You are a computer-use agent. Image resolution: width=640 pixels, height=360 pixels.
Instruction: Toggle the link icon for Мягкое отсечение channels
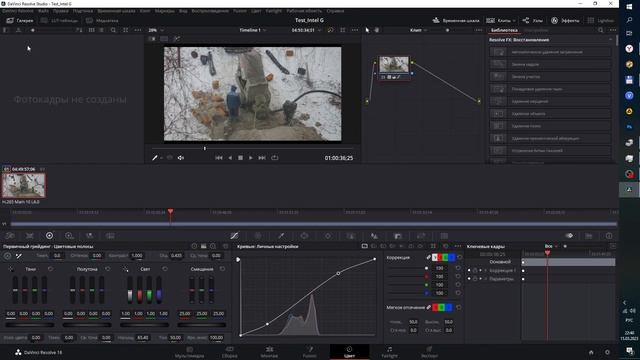tap(429, 307)
